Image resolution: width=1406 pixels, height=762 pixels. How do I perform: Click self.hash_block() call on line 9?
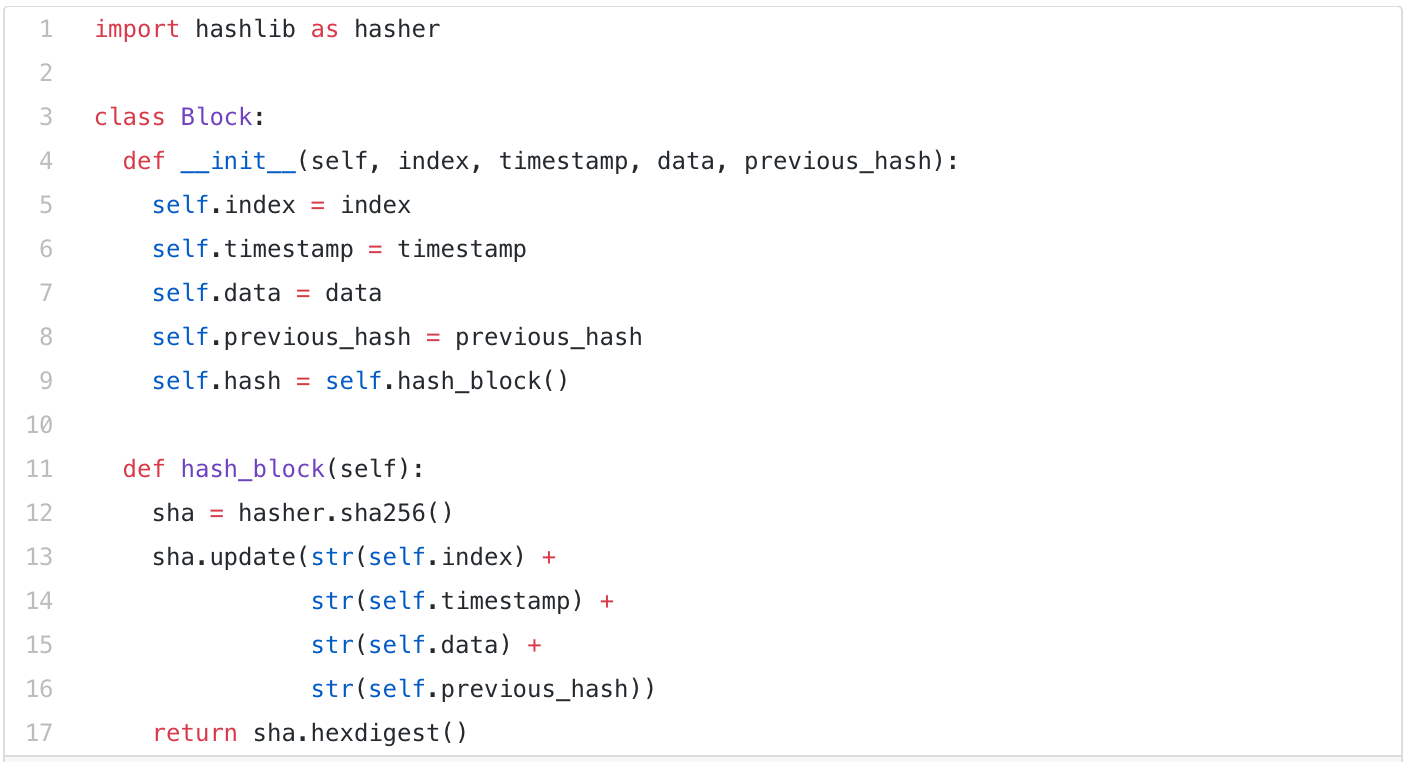click(x=447, y=381)
